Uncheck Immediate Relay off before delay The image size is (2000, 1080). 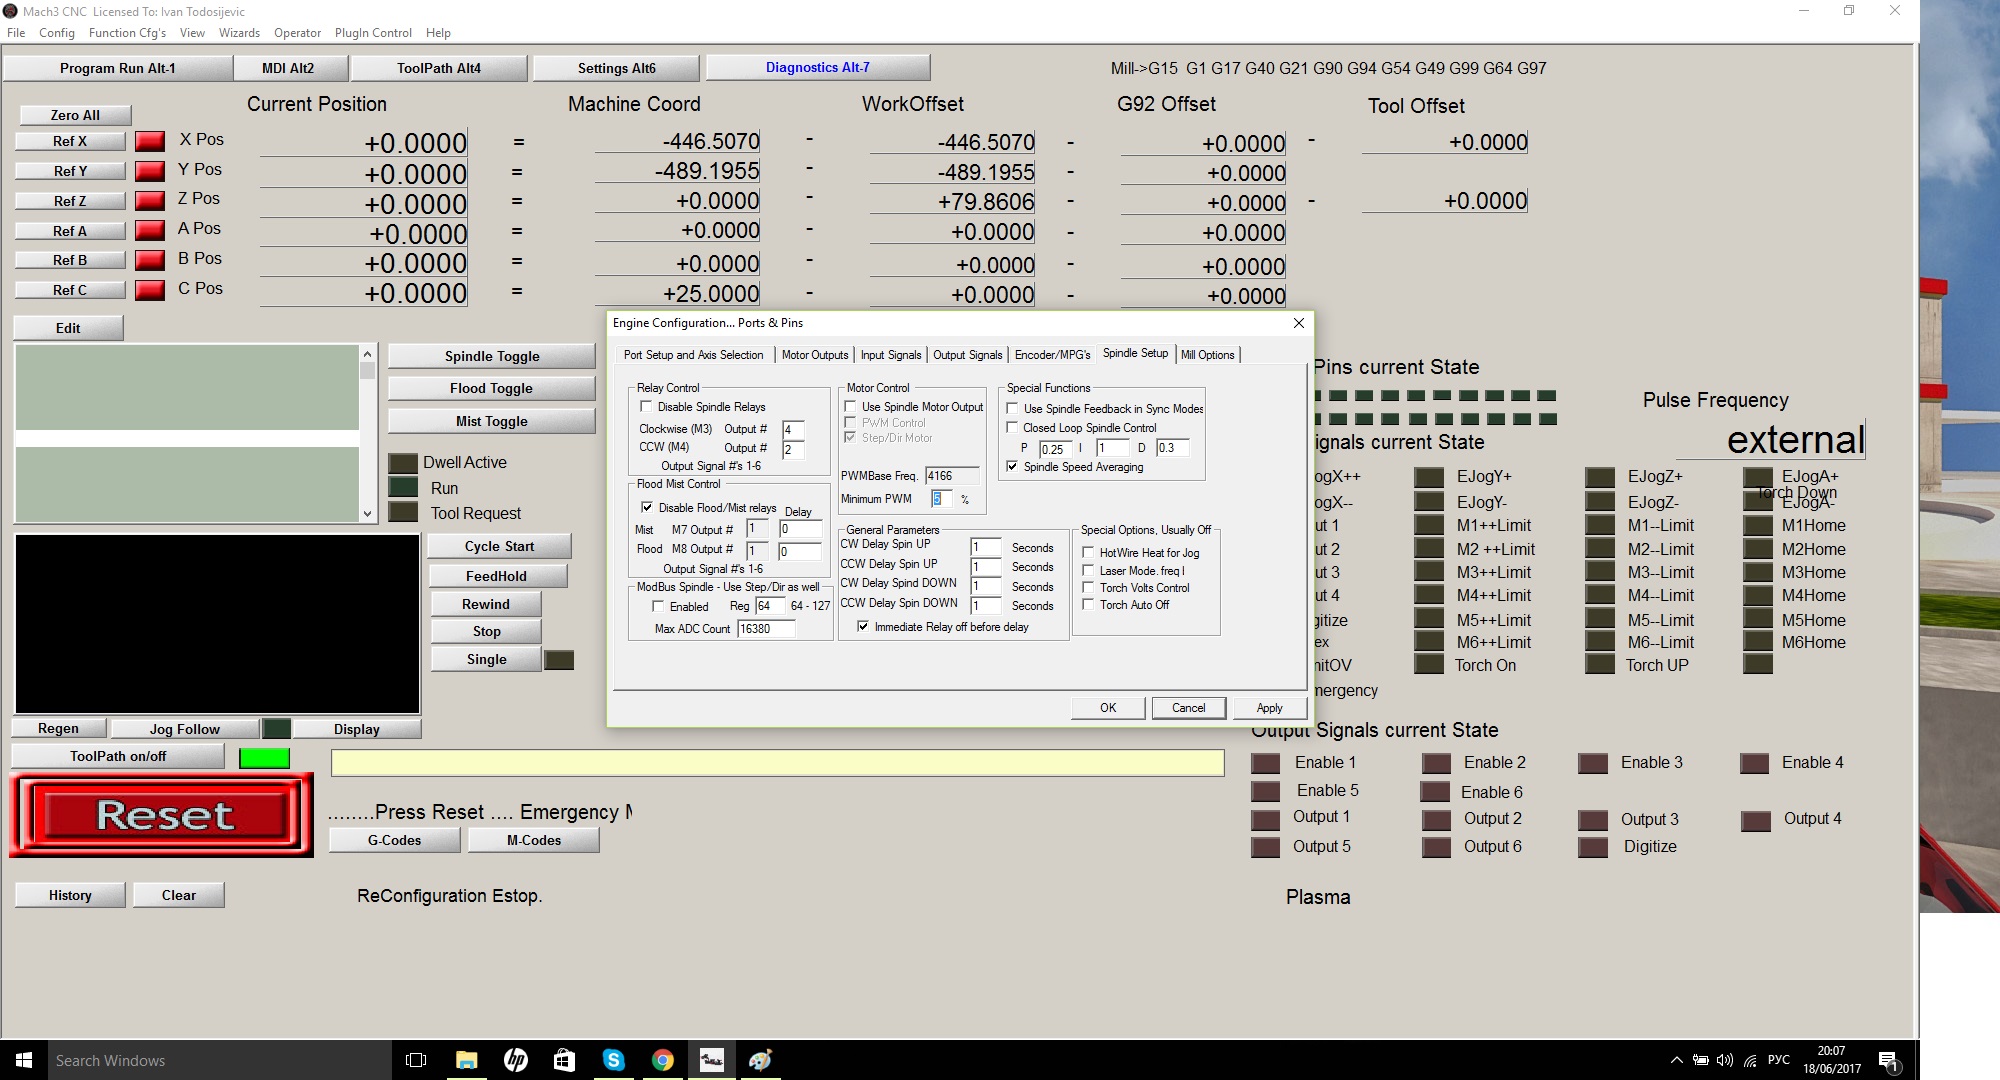pyautogui.click(x=863, y=627)
